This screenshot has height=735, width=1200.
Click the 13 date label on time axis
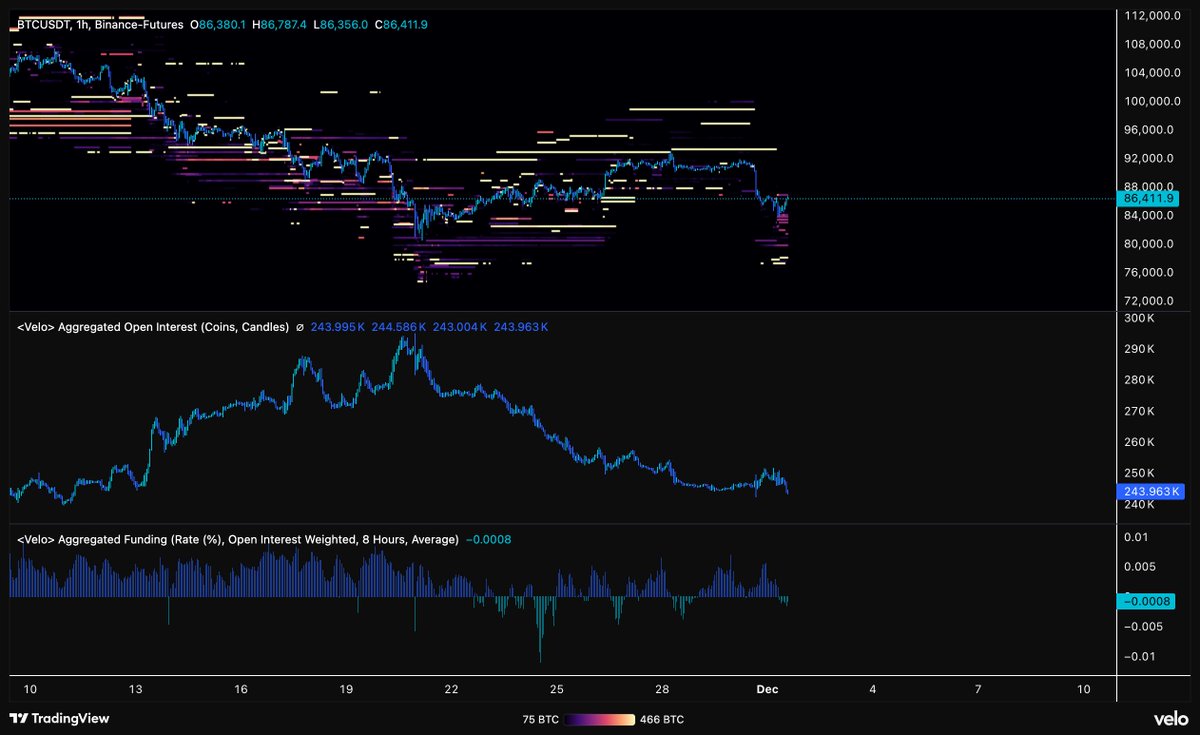pyautogui.click(x=135, y=689)
